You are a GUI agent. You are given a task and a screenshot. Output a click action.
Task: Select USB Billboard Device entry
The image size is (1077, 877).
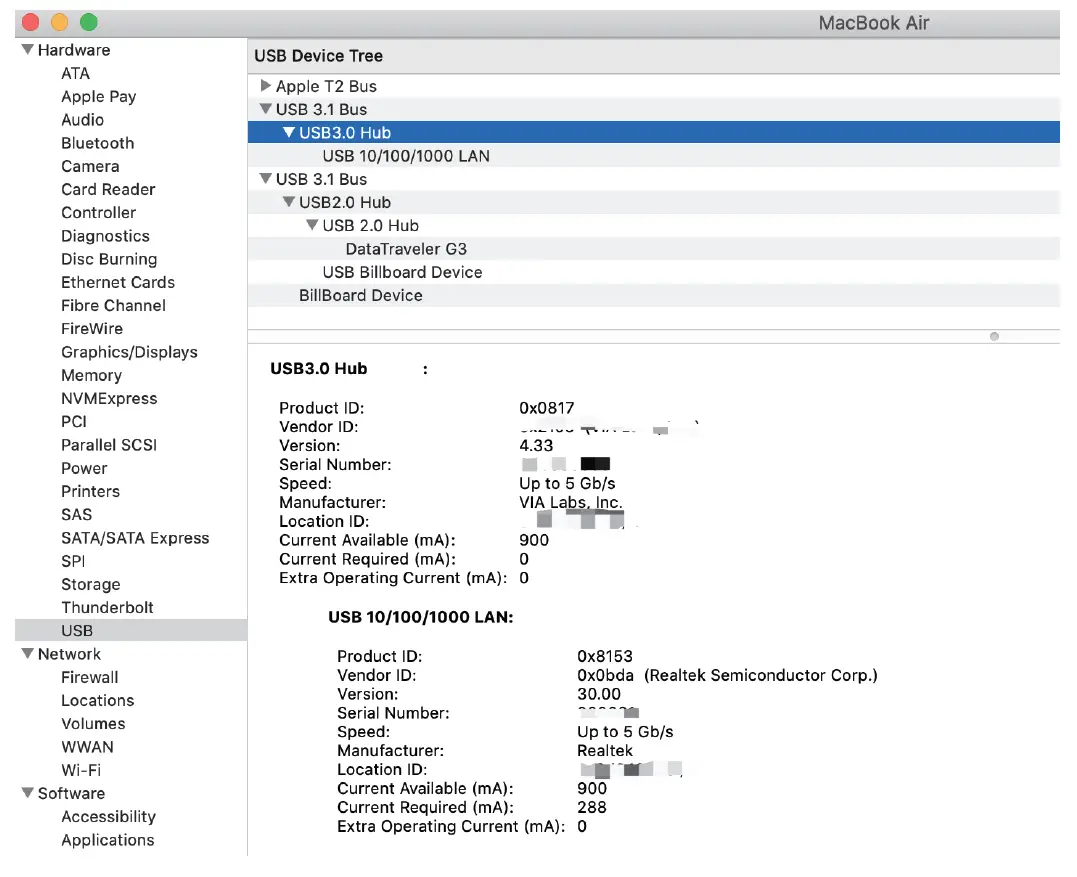(x=402, y=272)
